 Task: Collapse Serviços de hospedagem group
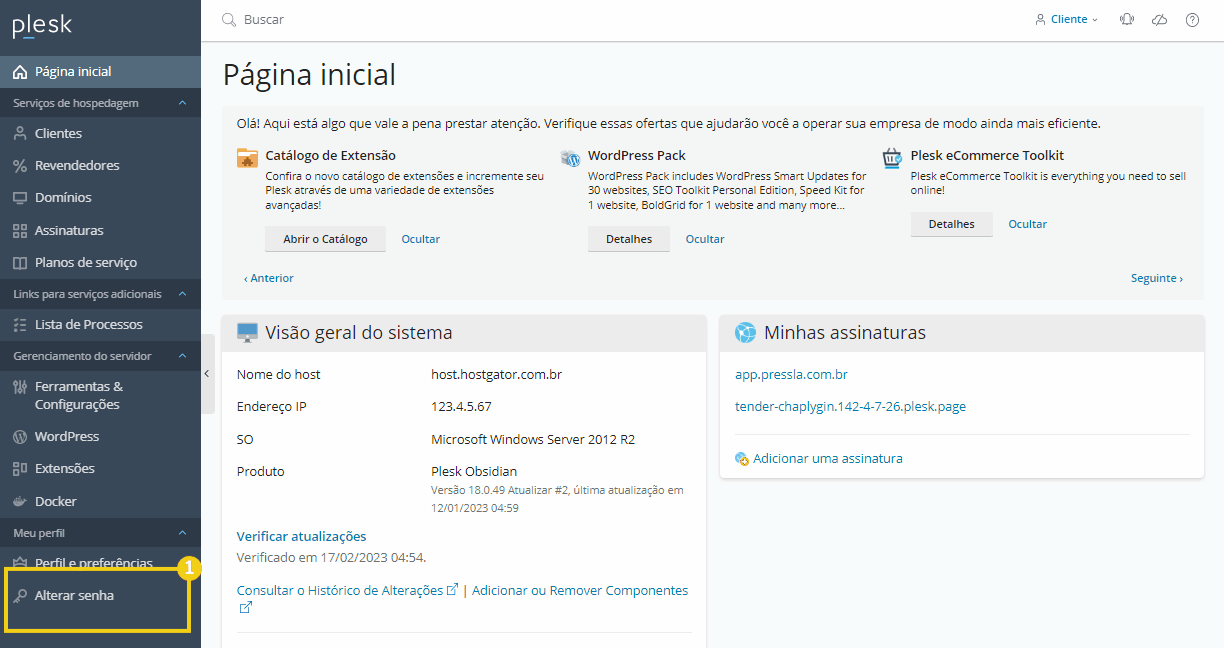pos(182,103)
